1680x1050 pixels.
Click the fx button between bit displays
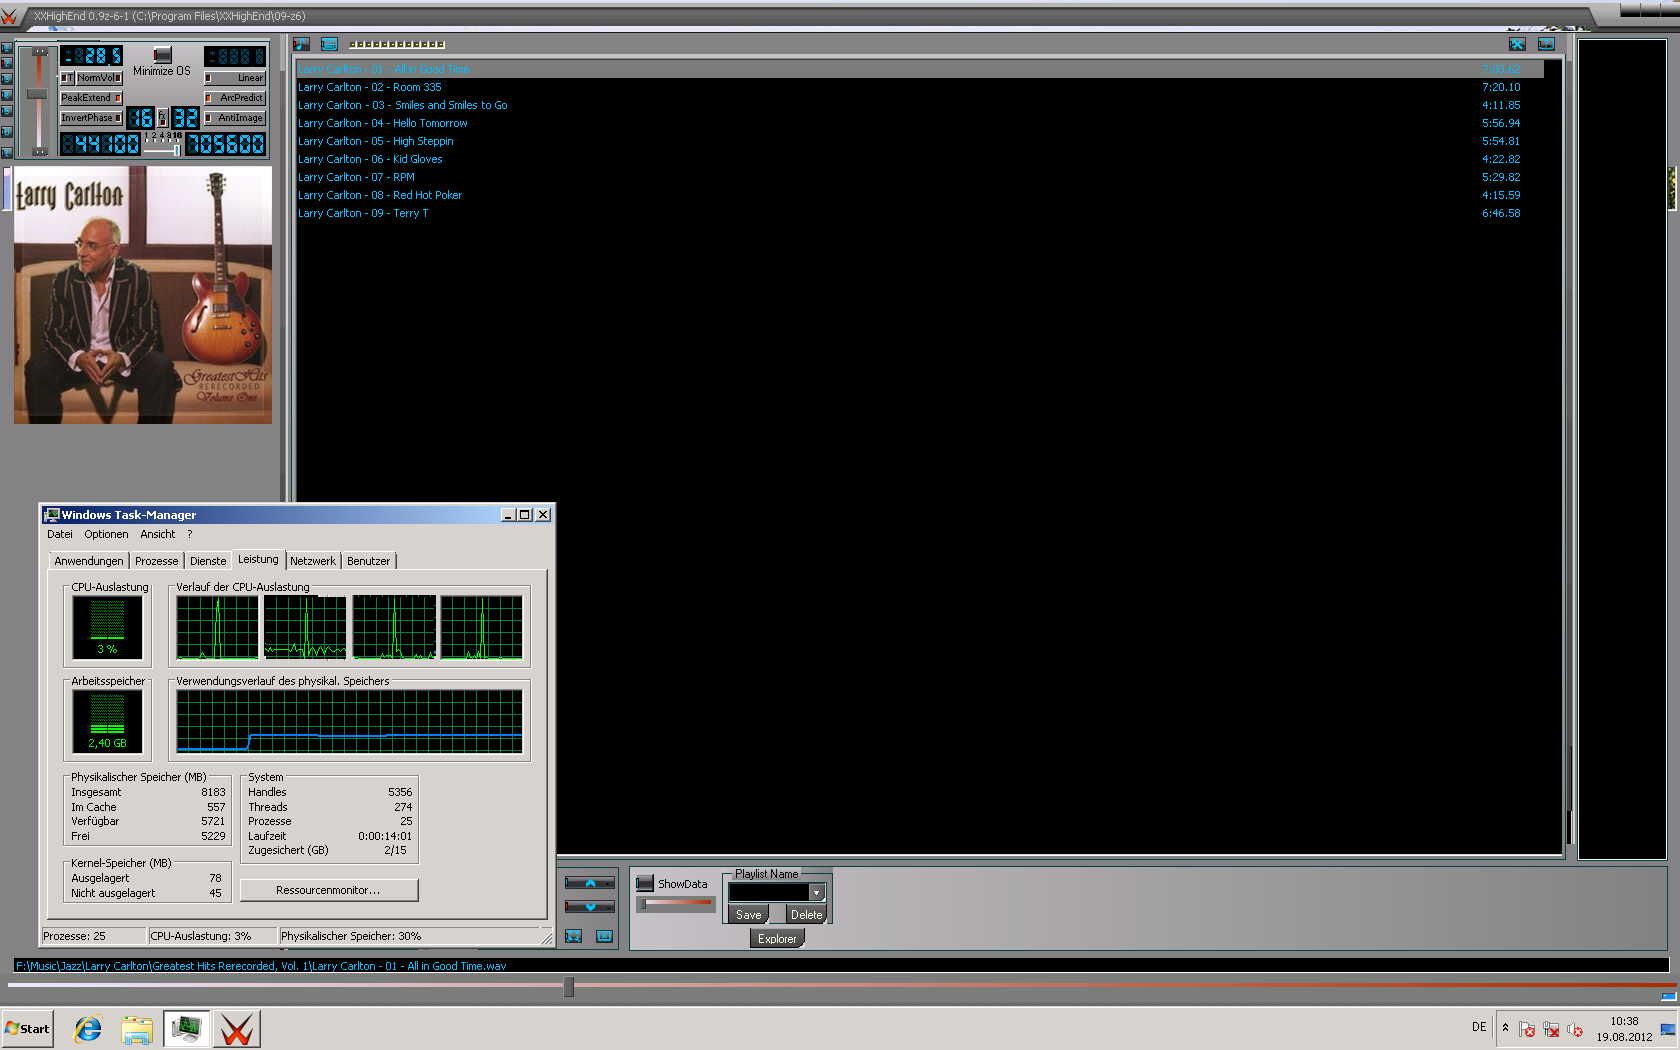point(163,118)
